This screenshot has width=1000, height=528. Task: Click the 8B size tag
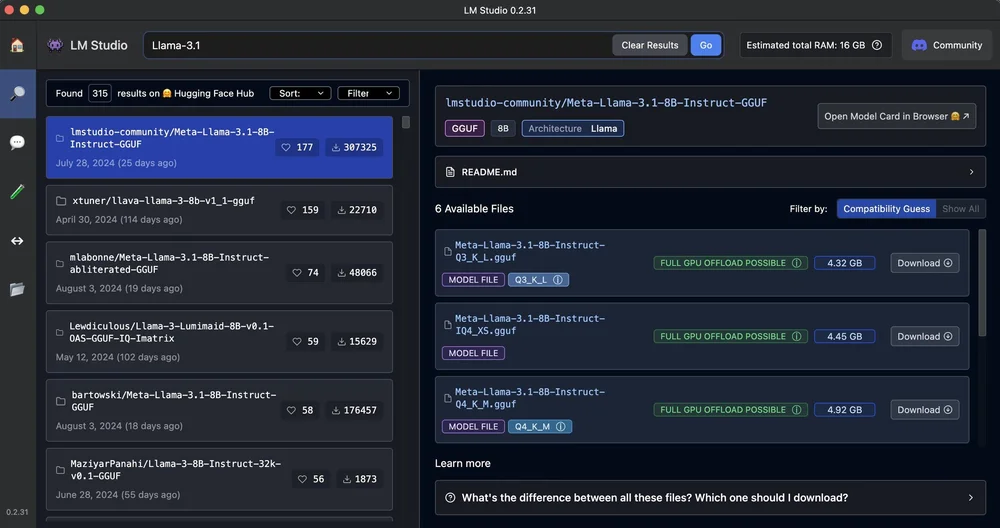point(503,128)
